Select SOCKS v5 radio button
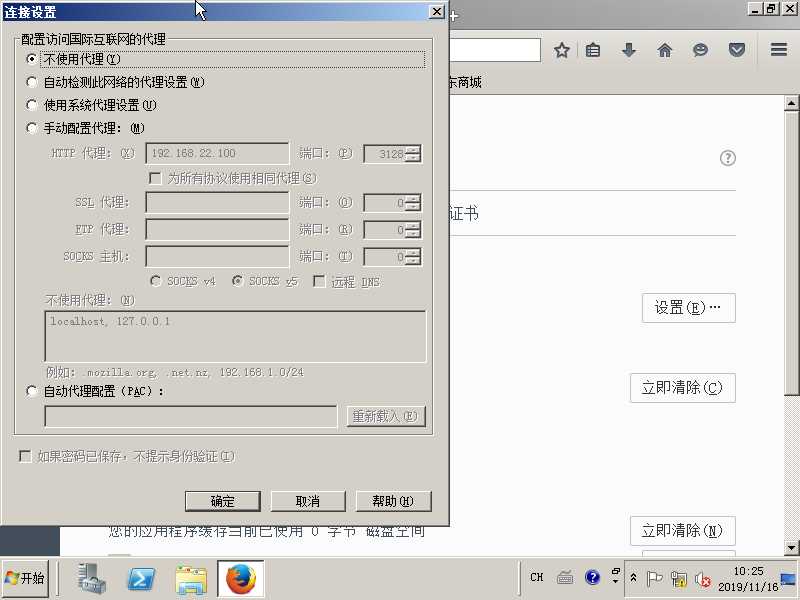This screenshot has height=600, width=800. (x=237, y=281)
